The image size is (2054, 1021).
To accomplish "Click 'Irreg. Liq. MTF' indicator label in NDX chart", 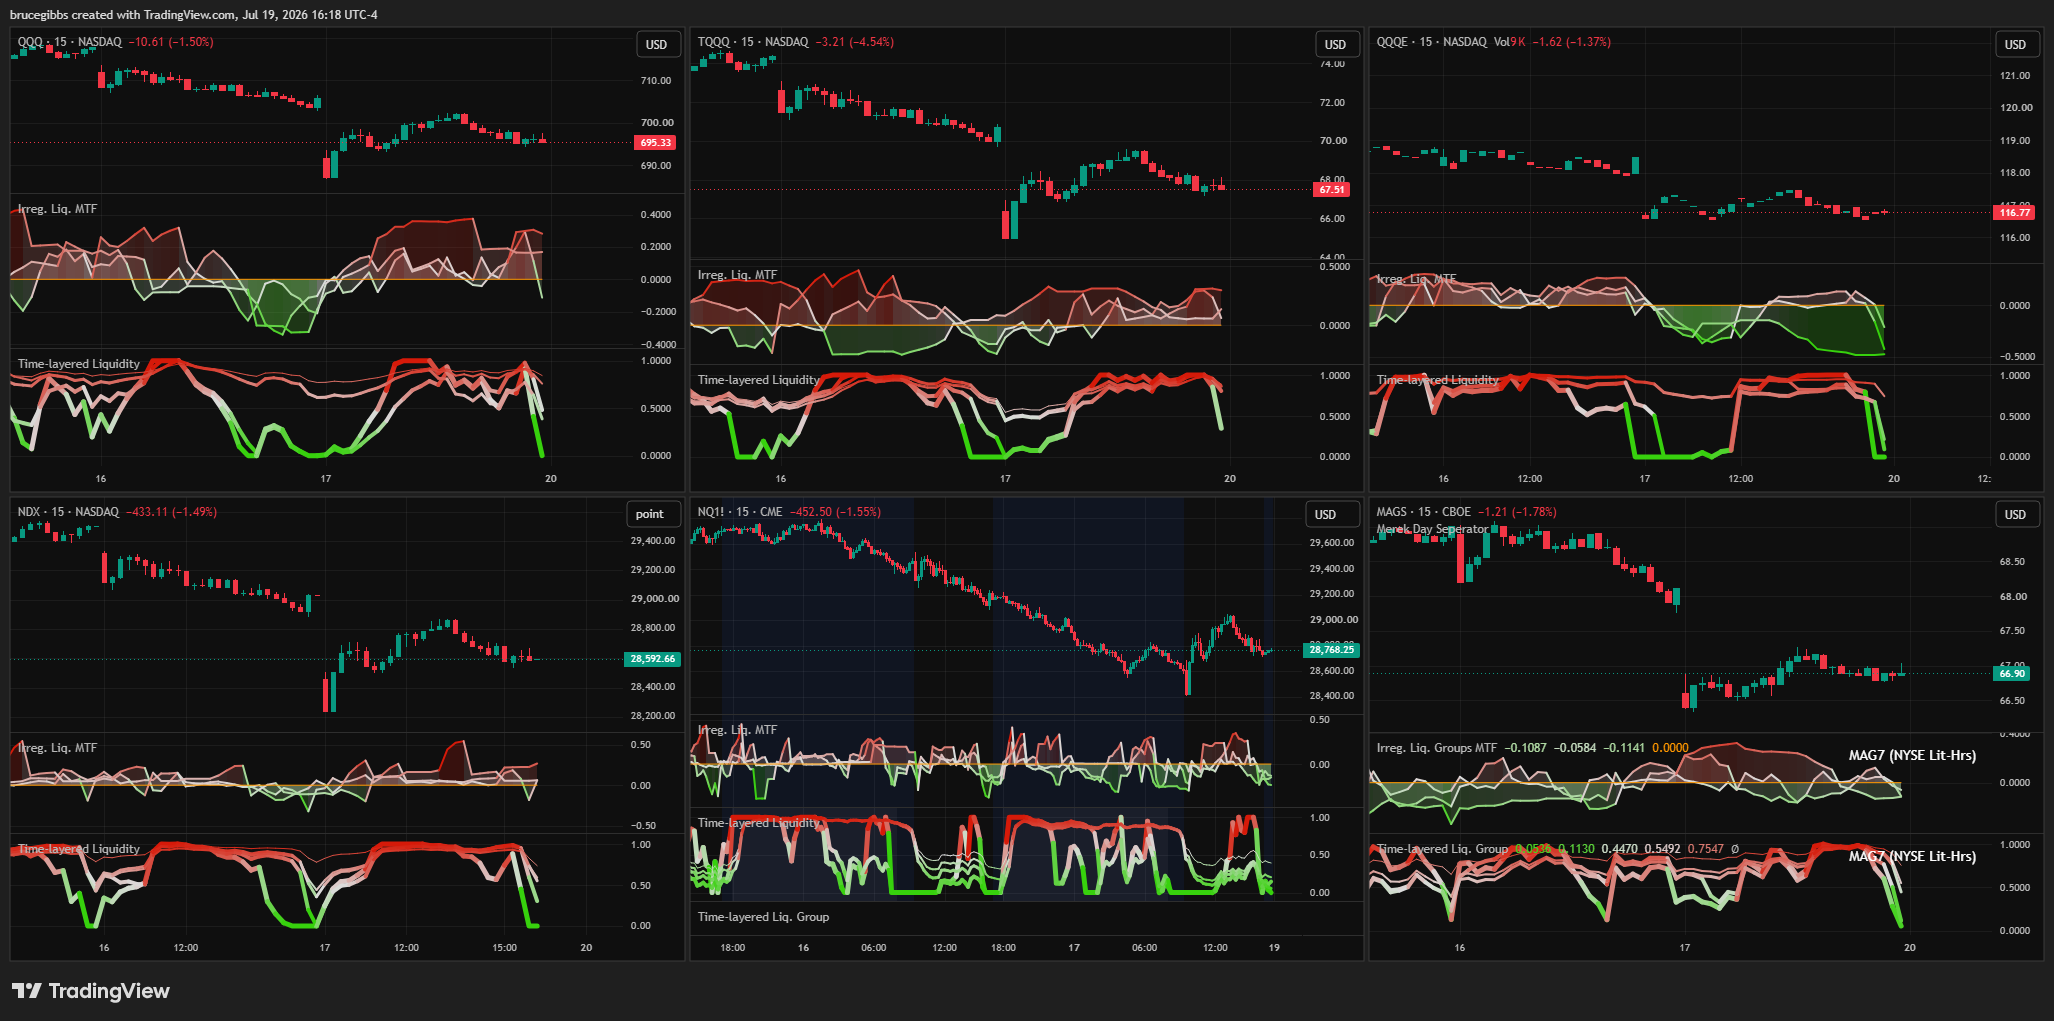I will click(x=57, y=748).
